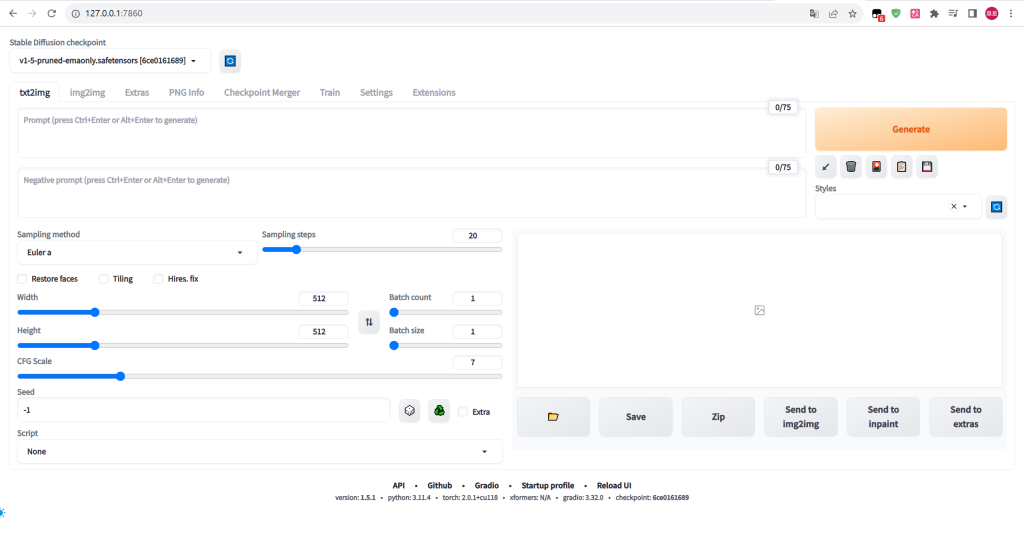
Task: Click the swap width and height icon
Action: [x=369, y=322]
